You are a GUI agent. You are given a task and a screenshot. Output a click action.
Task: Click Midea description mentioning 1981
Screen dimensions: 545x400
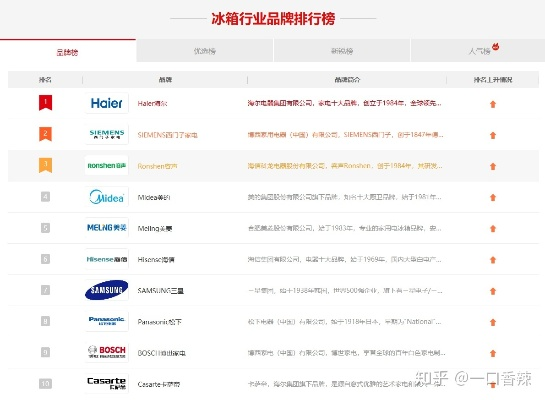tap(344, 197)
